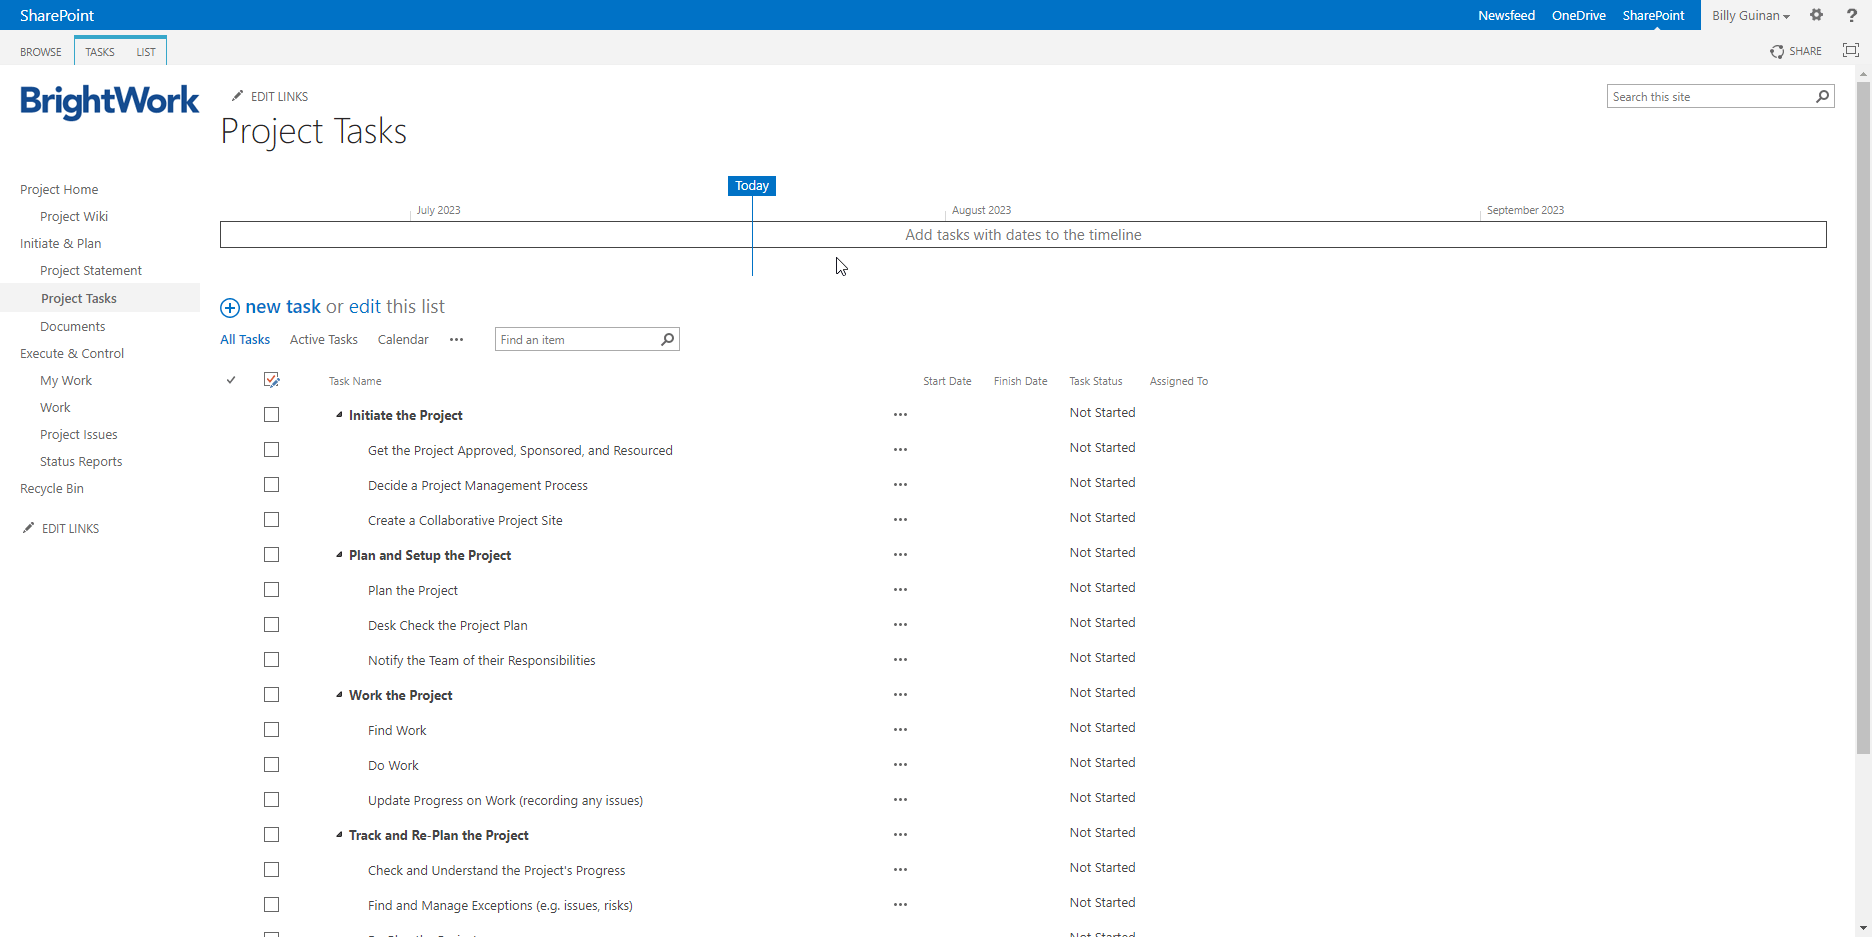Click the magnifier in Search this site
Image resolution: width=1872 pixels, height=937 pixels.
click(x=1823, y=96)
